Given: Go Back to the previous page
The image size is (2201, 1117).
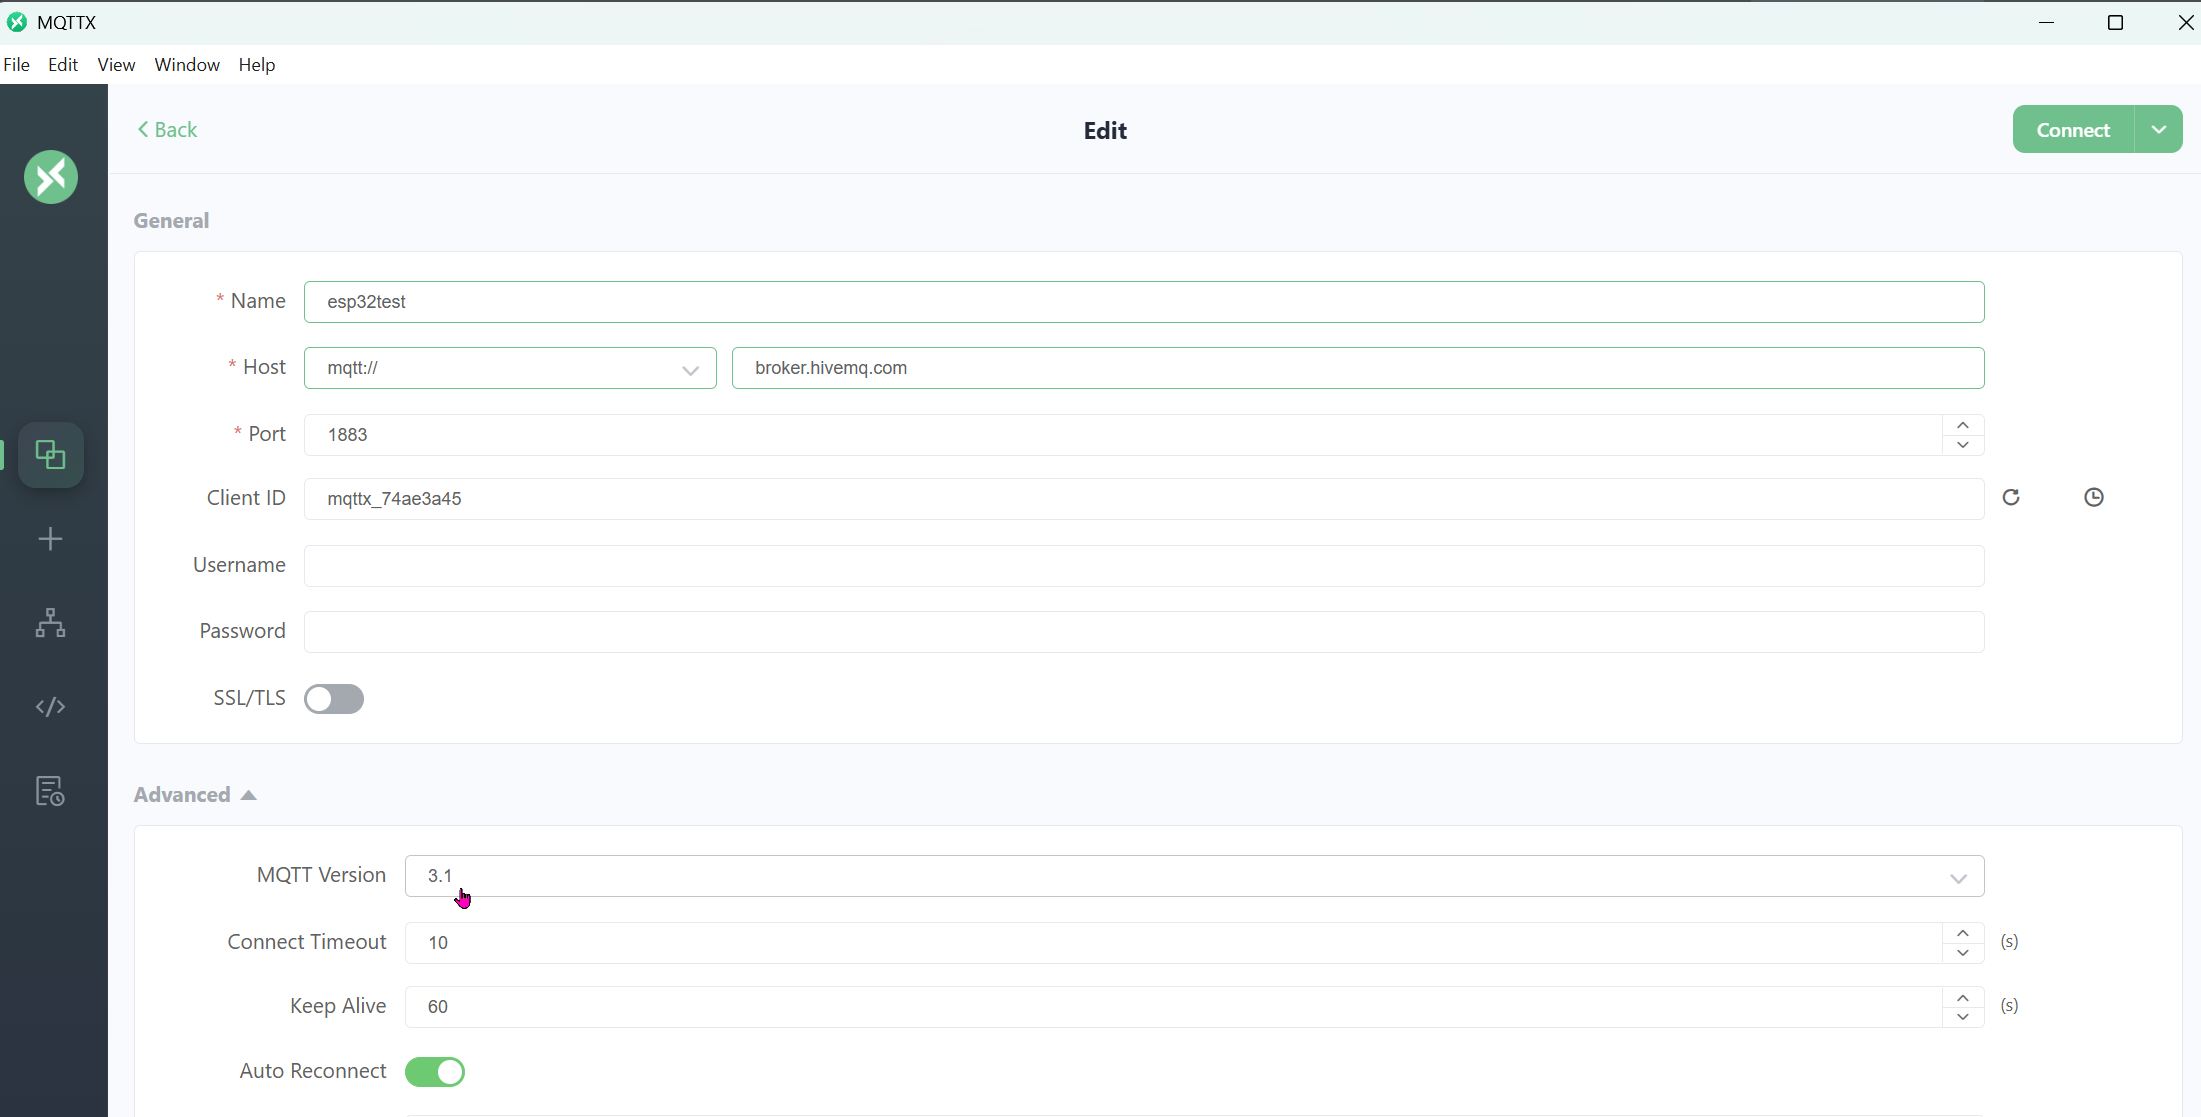Looking at the screenshot, I should [x=167, y=130].
